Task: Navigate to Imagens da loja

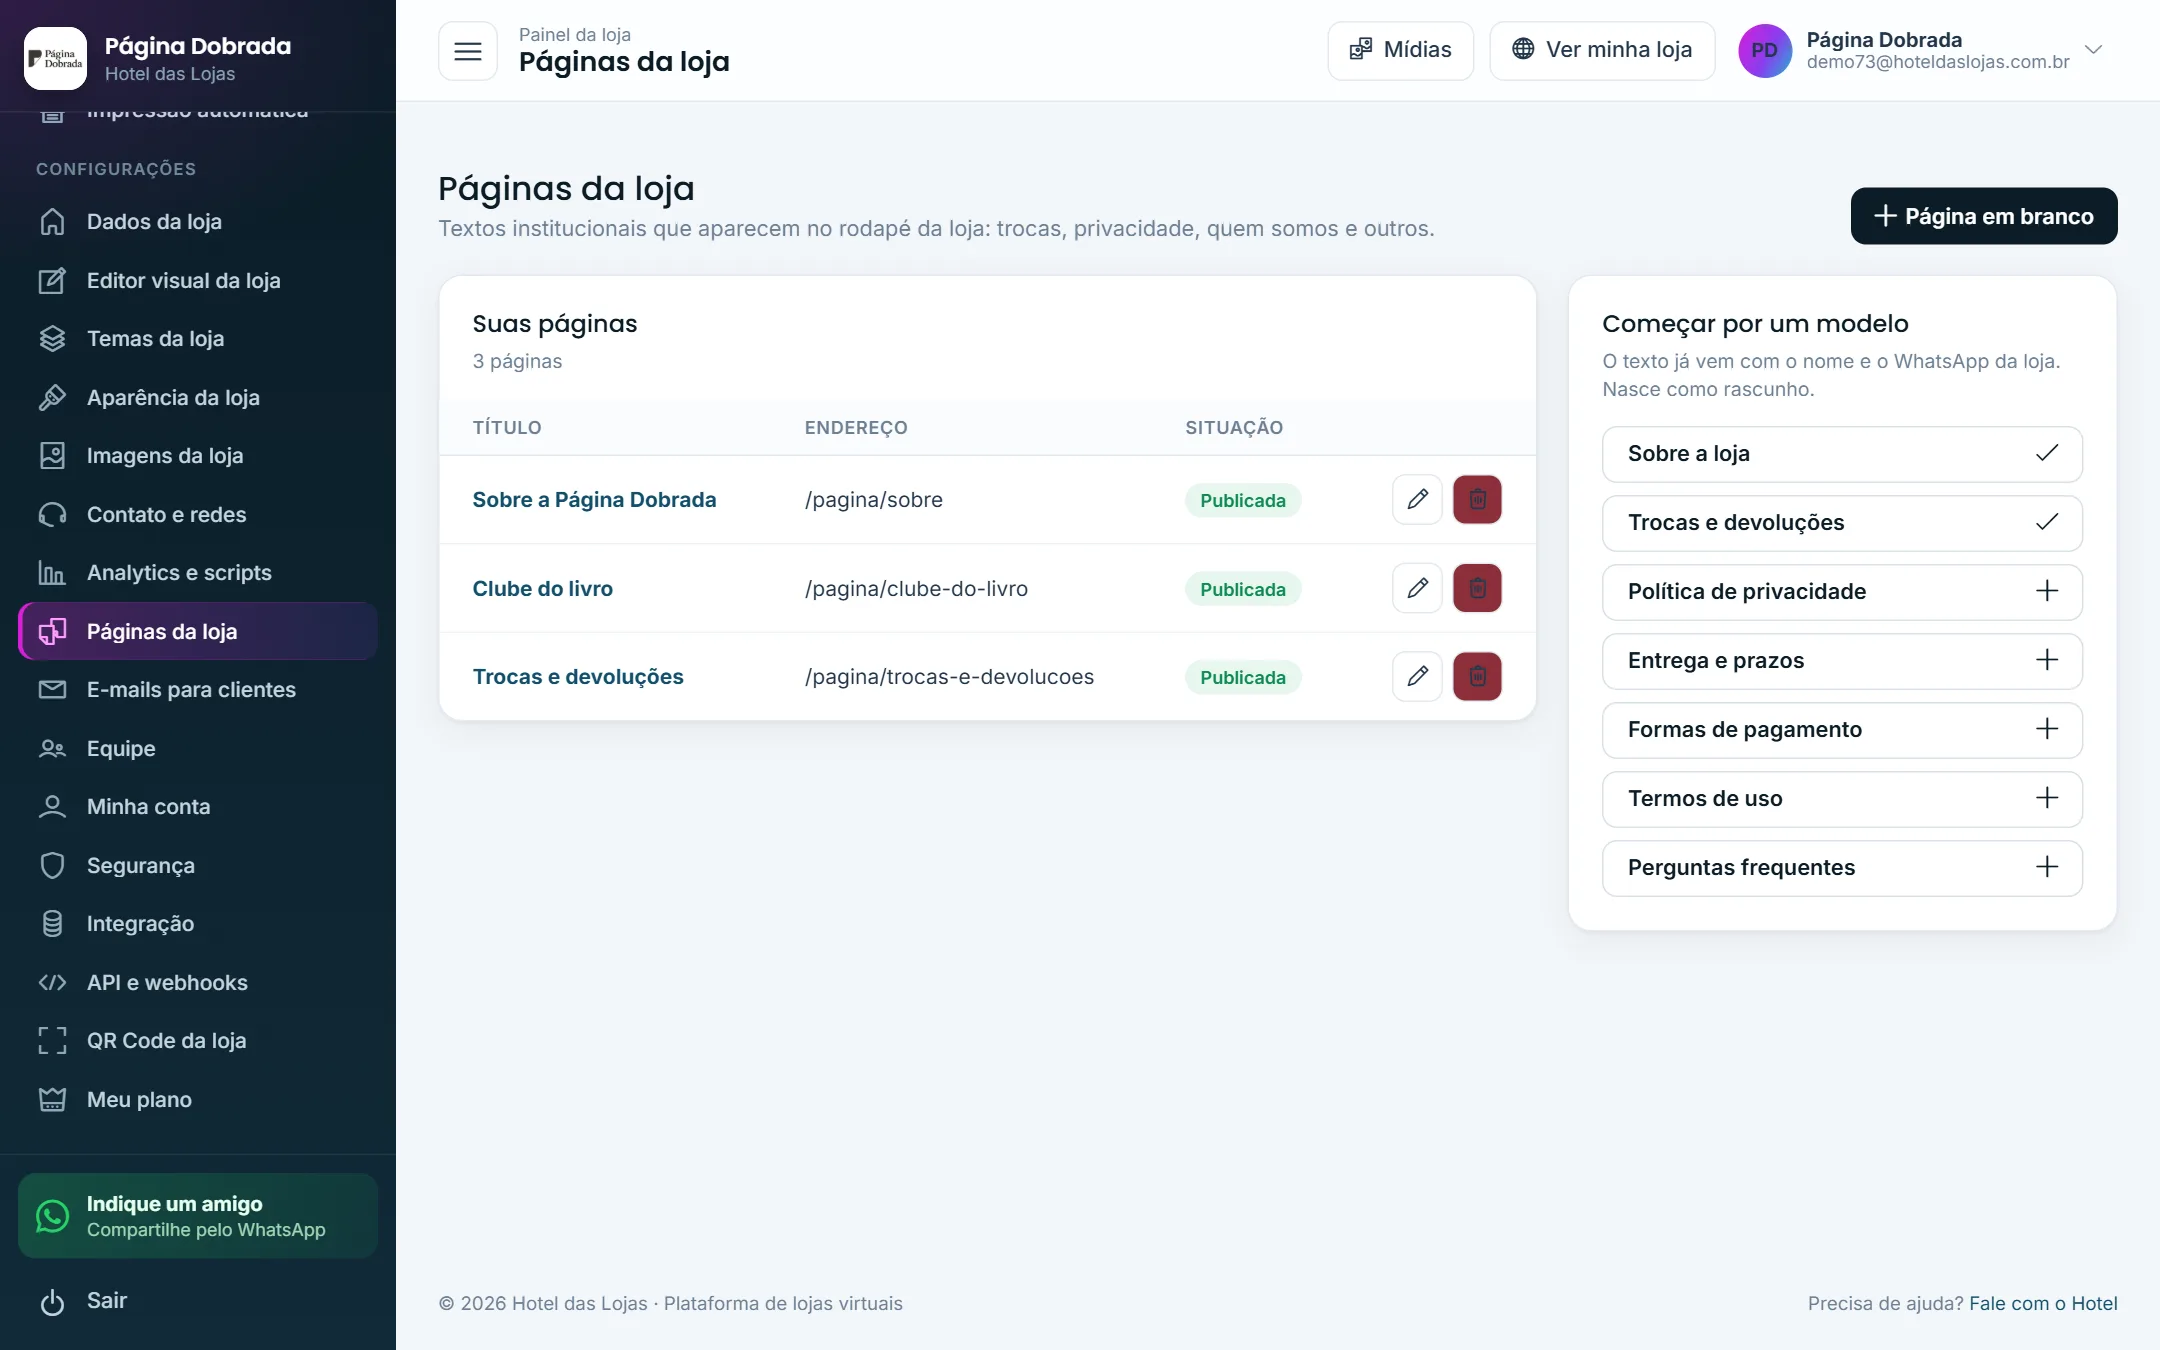Action: [x=198, y=455]
